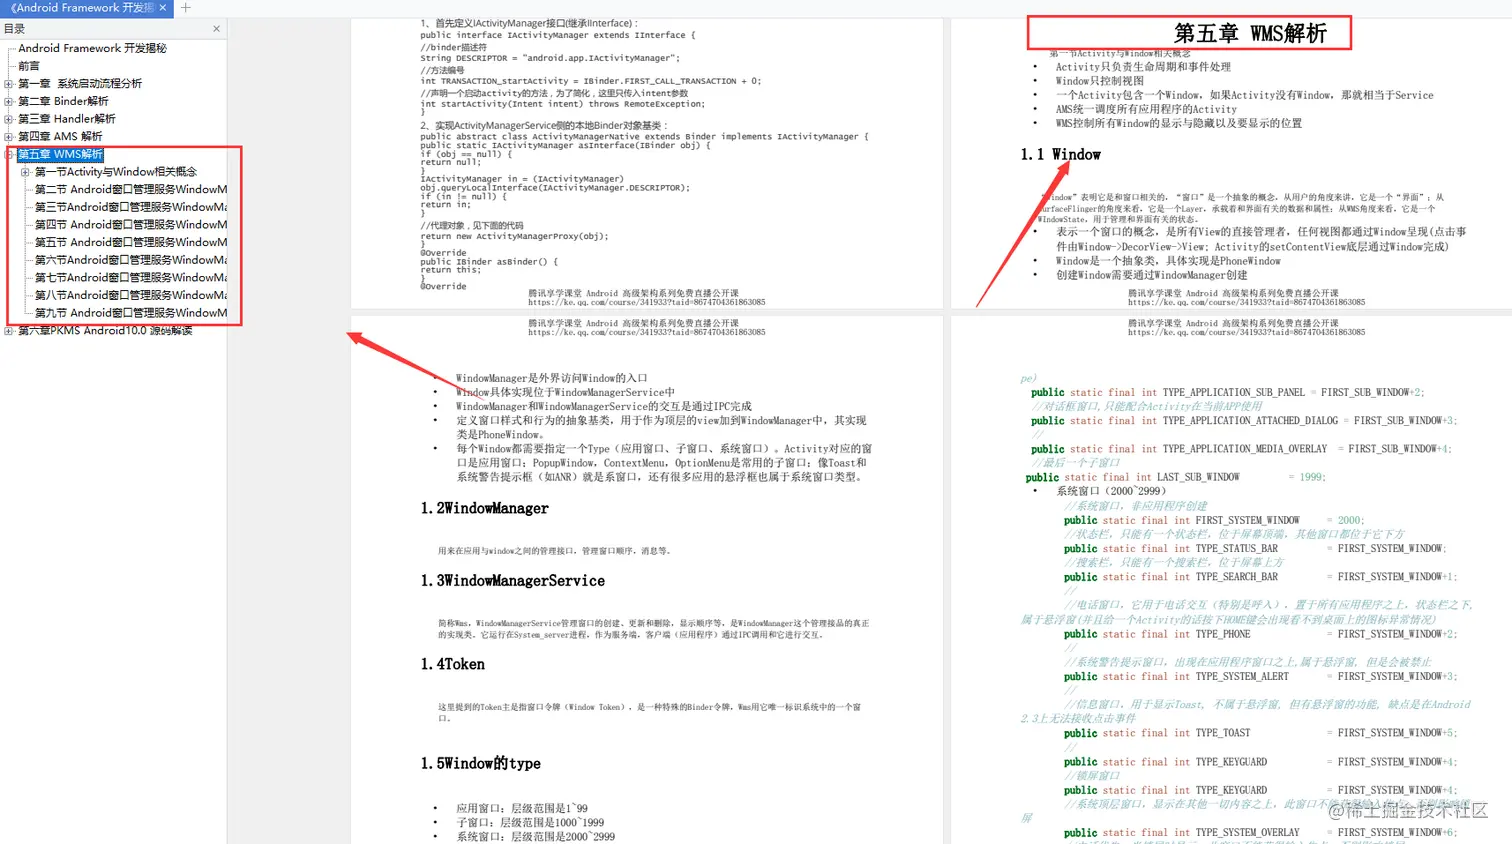Click the ke.qq.com URL atop the WindowManager page
The image size is (1512, 844).
[x=647, y=332]
